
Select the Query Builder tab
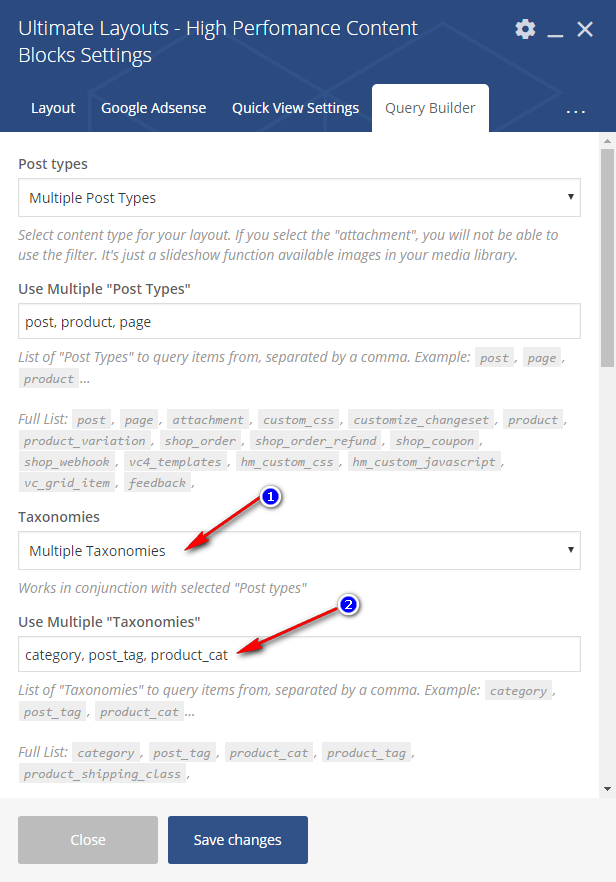tap(430, 108)
